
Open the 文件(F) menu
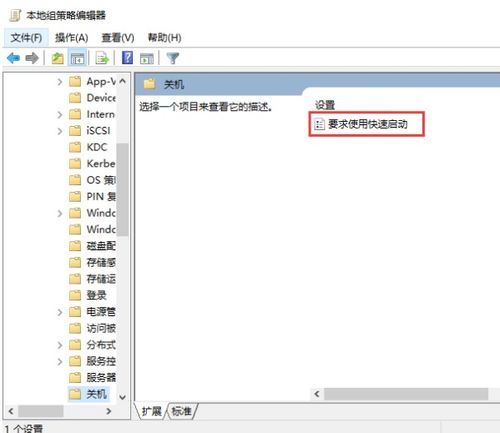coord(26,38)
